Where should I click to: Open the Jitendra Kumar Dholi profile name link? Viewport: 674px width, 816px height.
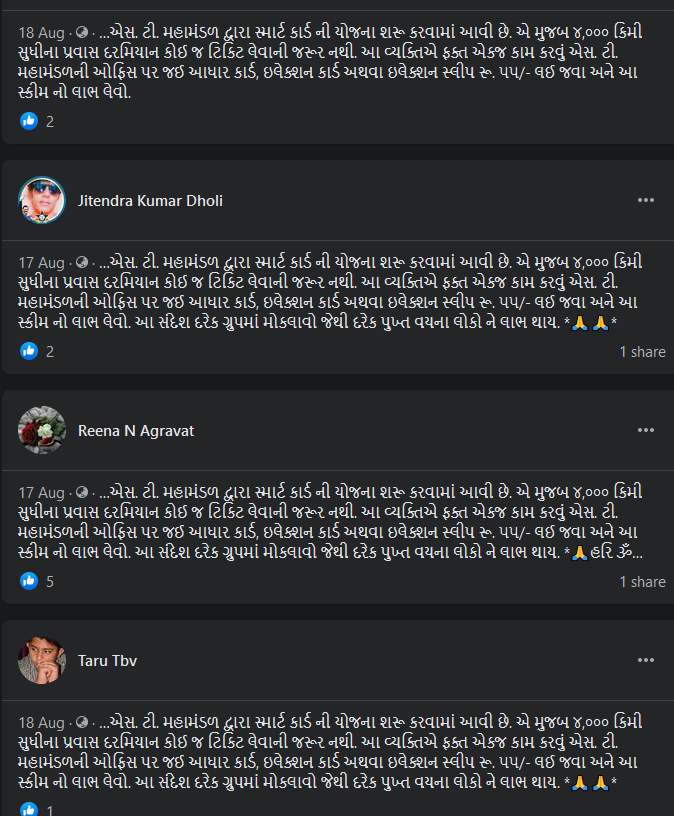pos(150,201)
